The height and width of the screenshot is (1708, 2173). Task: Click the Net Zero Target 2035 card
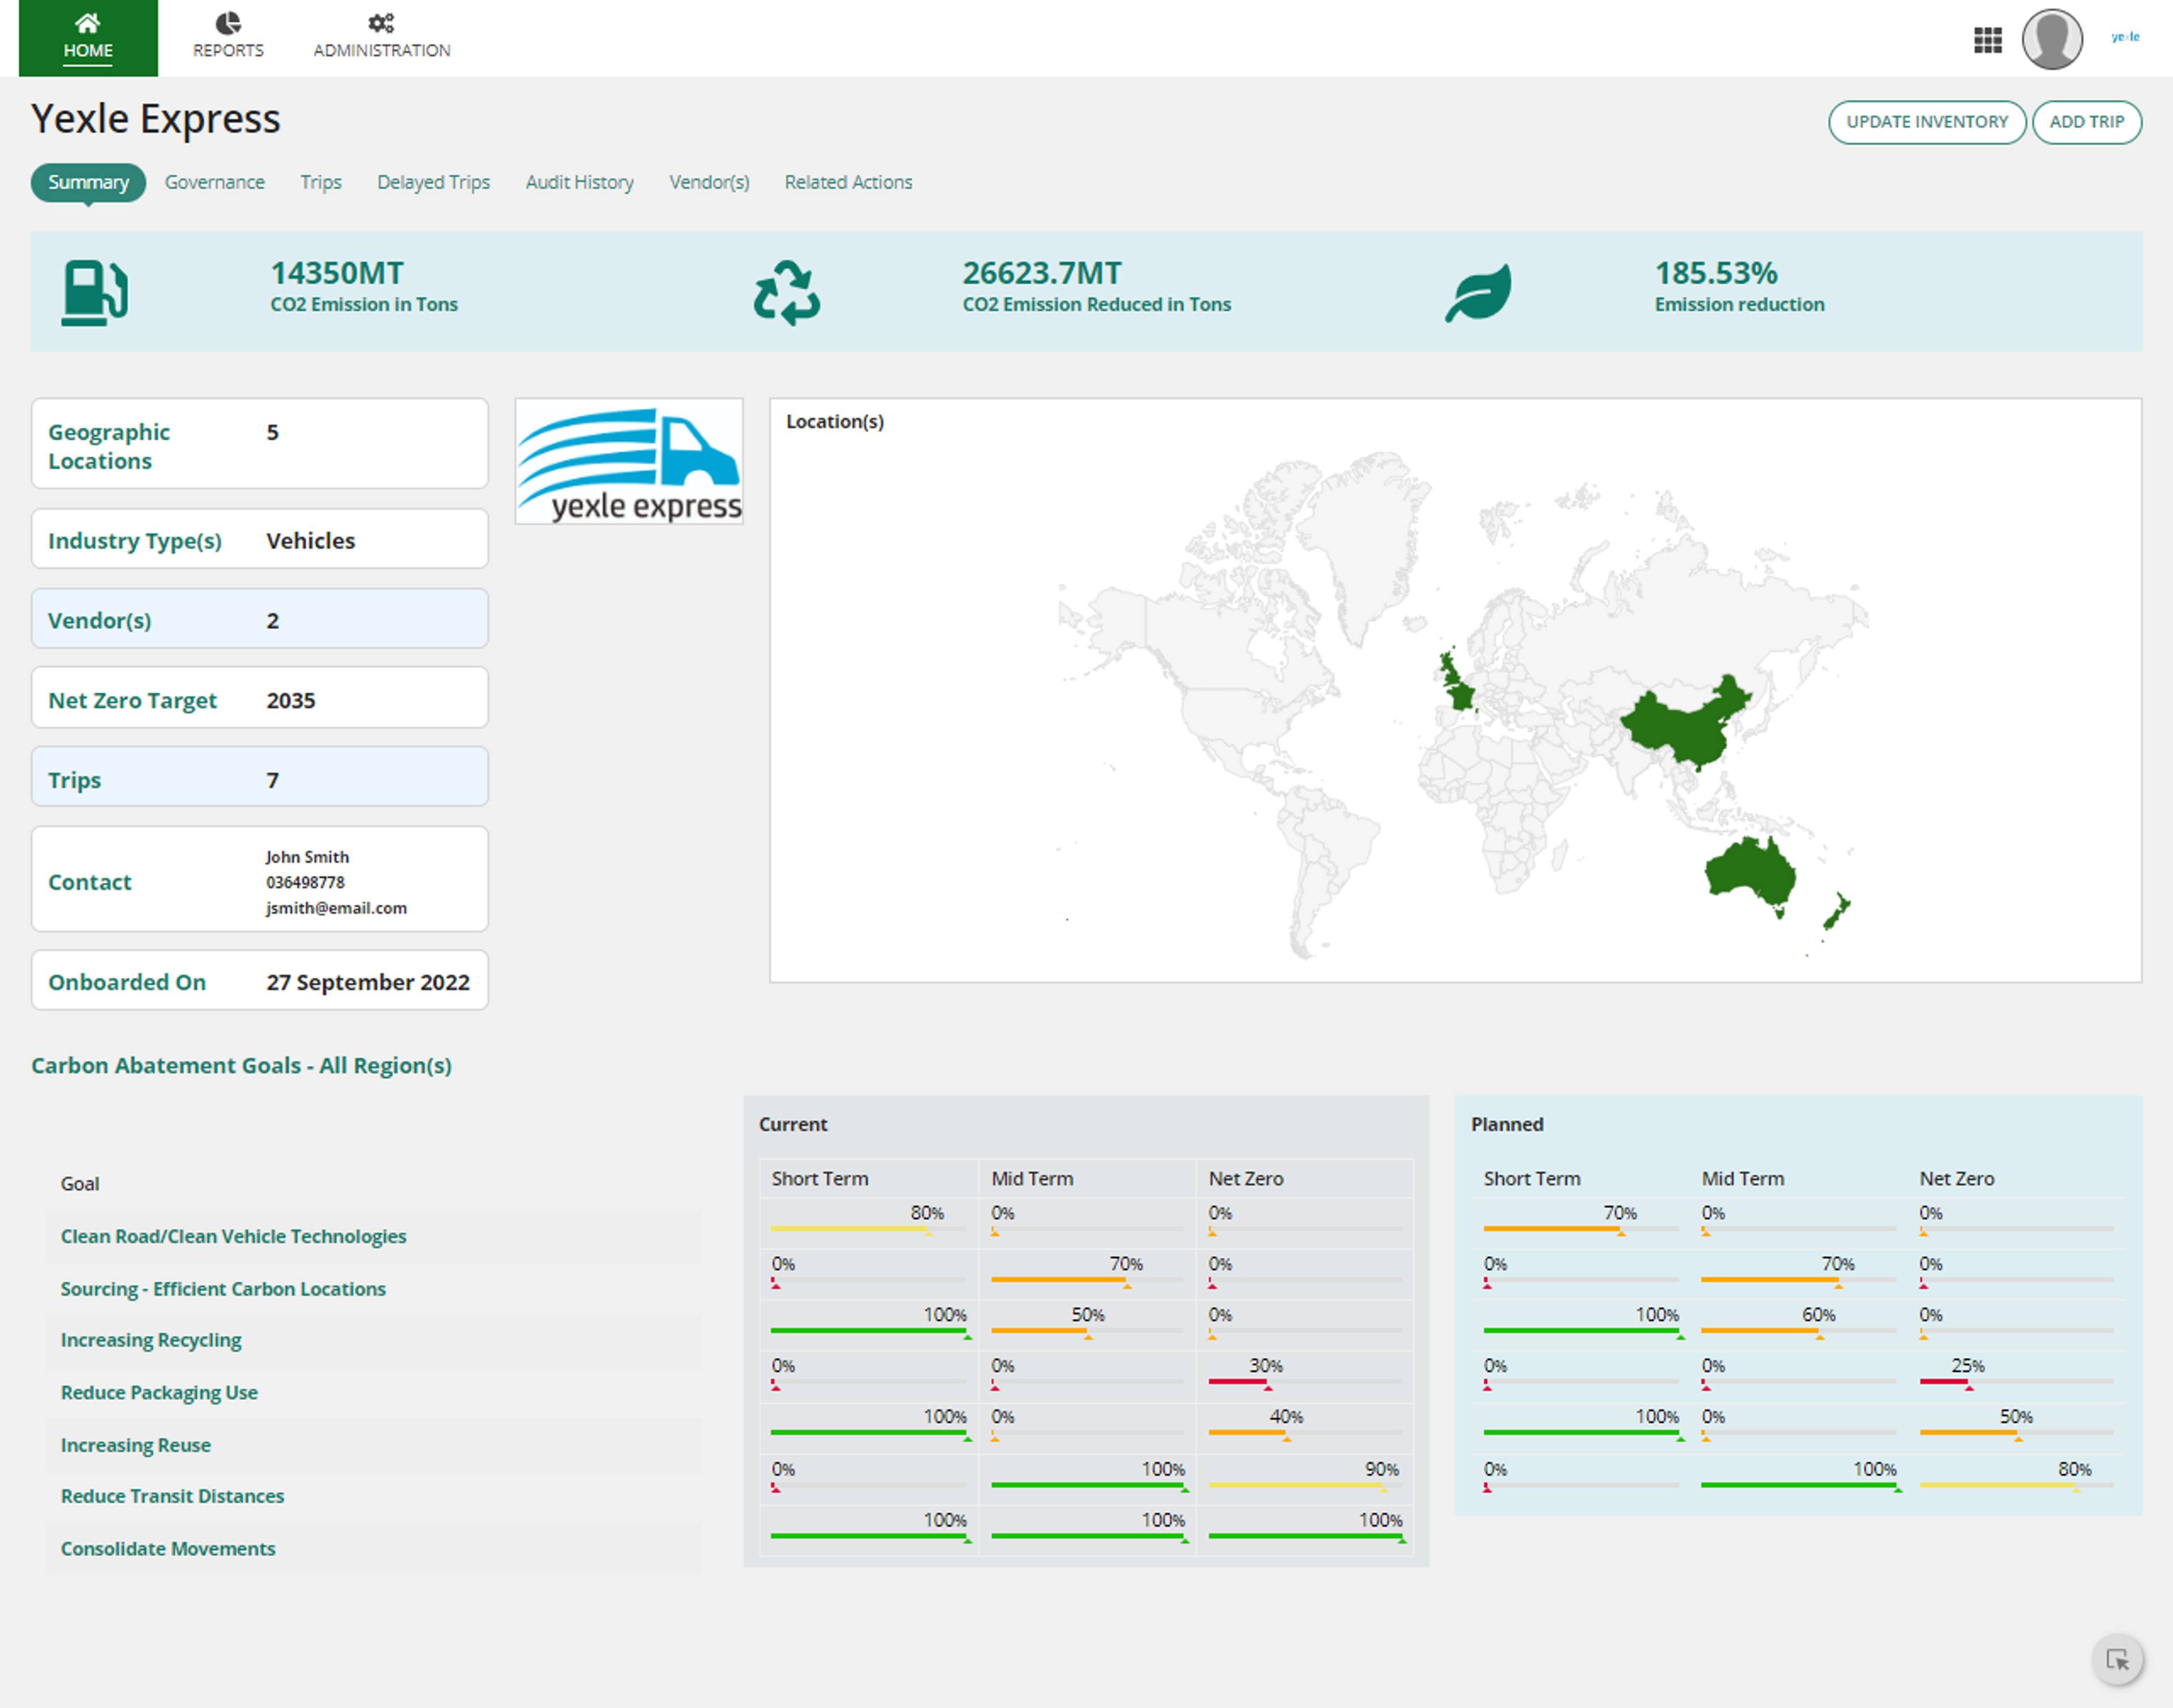(260, 698)
